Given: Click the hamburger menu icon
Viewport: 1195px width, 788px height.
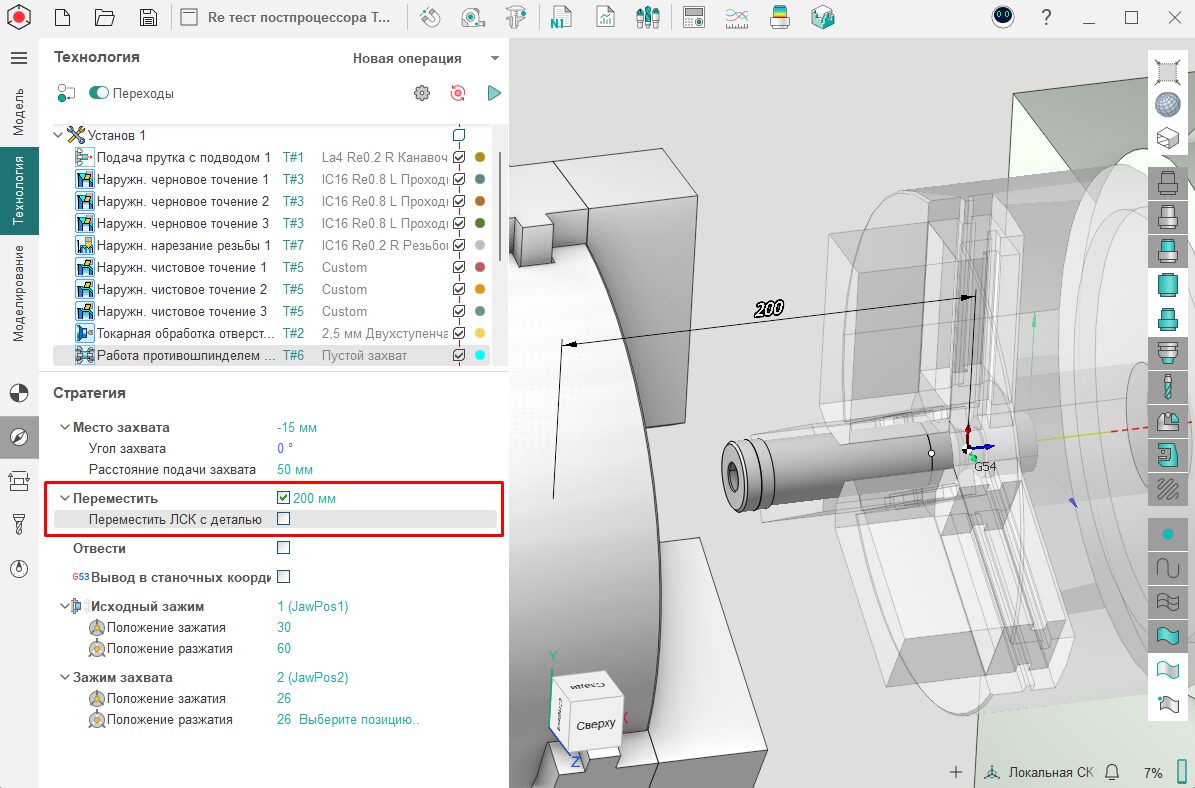Looking at the screenshot, I should click(x=19, y=58).
